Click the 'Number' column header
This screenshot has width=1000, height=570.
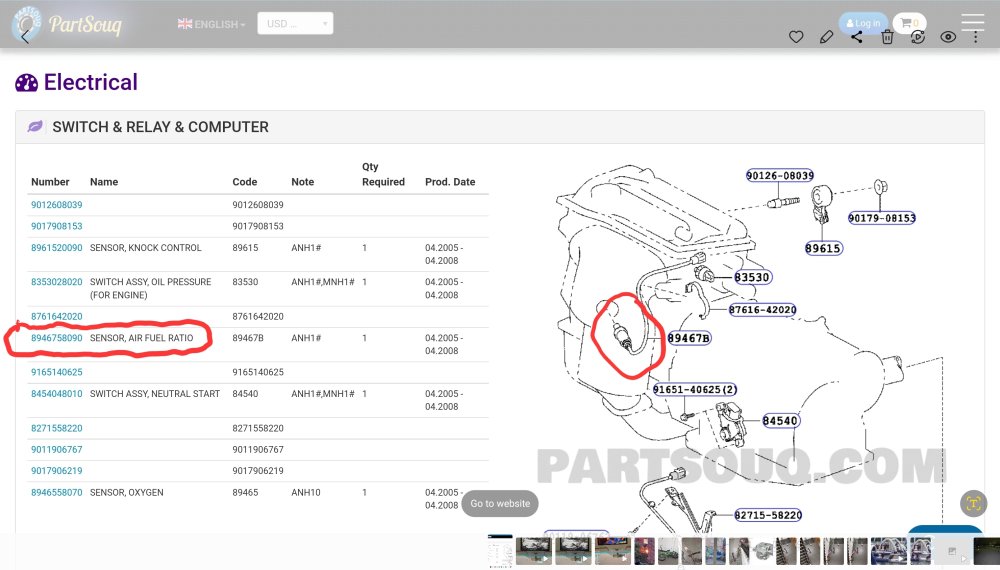point(50,182)
